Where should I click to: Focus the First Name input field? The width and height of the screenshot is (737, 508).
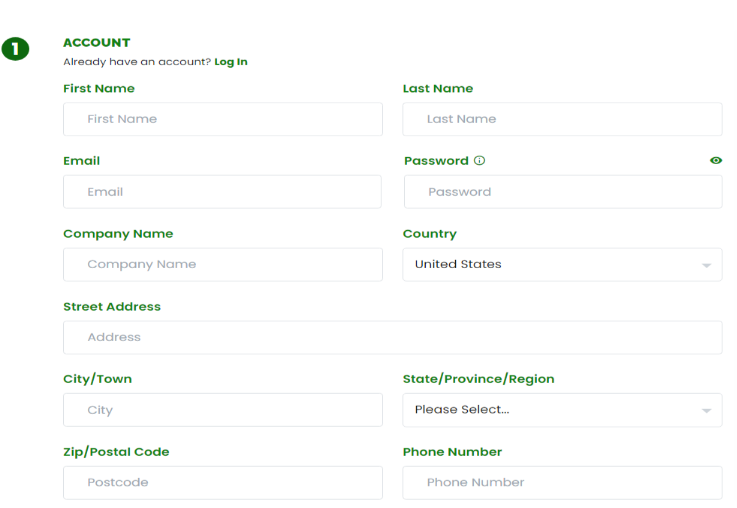click(223, 119)
